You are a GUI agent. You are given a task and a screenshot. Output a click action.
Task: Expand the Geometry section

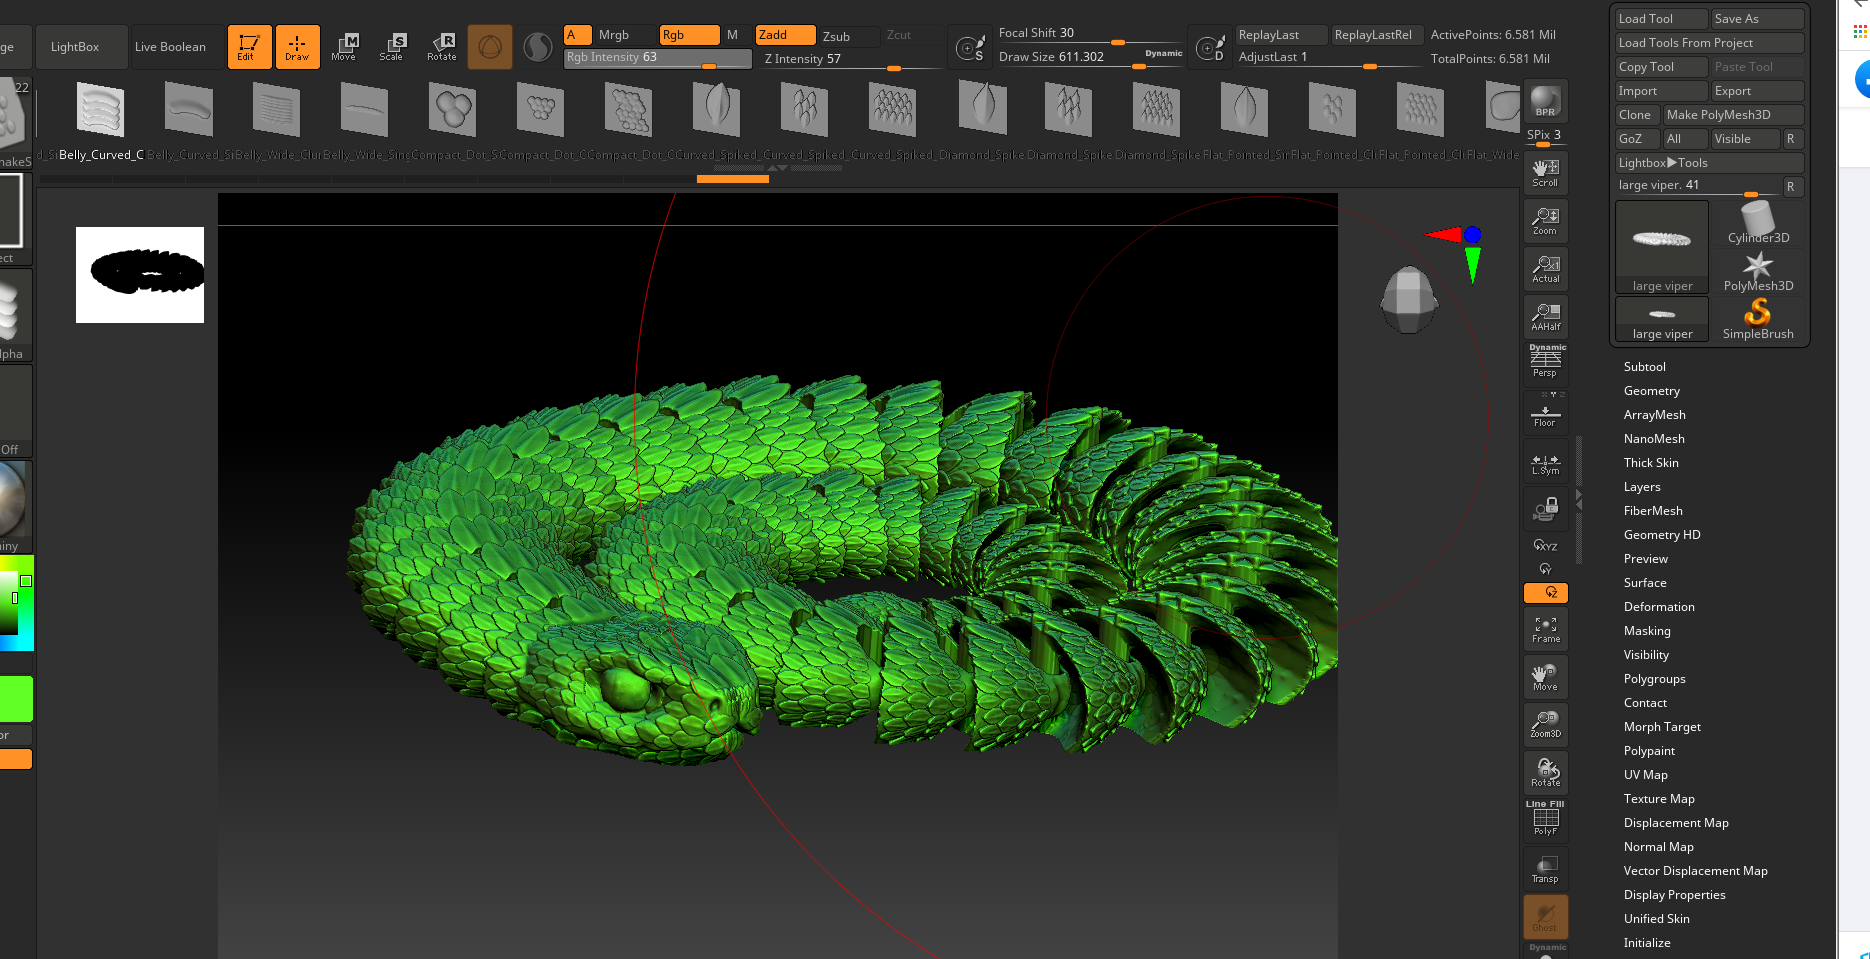tap(1651, 391)
